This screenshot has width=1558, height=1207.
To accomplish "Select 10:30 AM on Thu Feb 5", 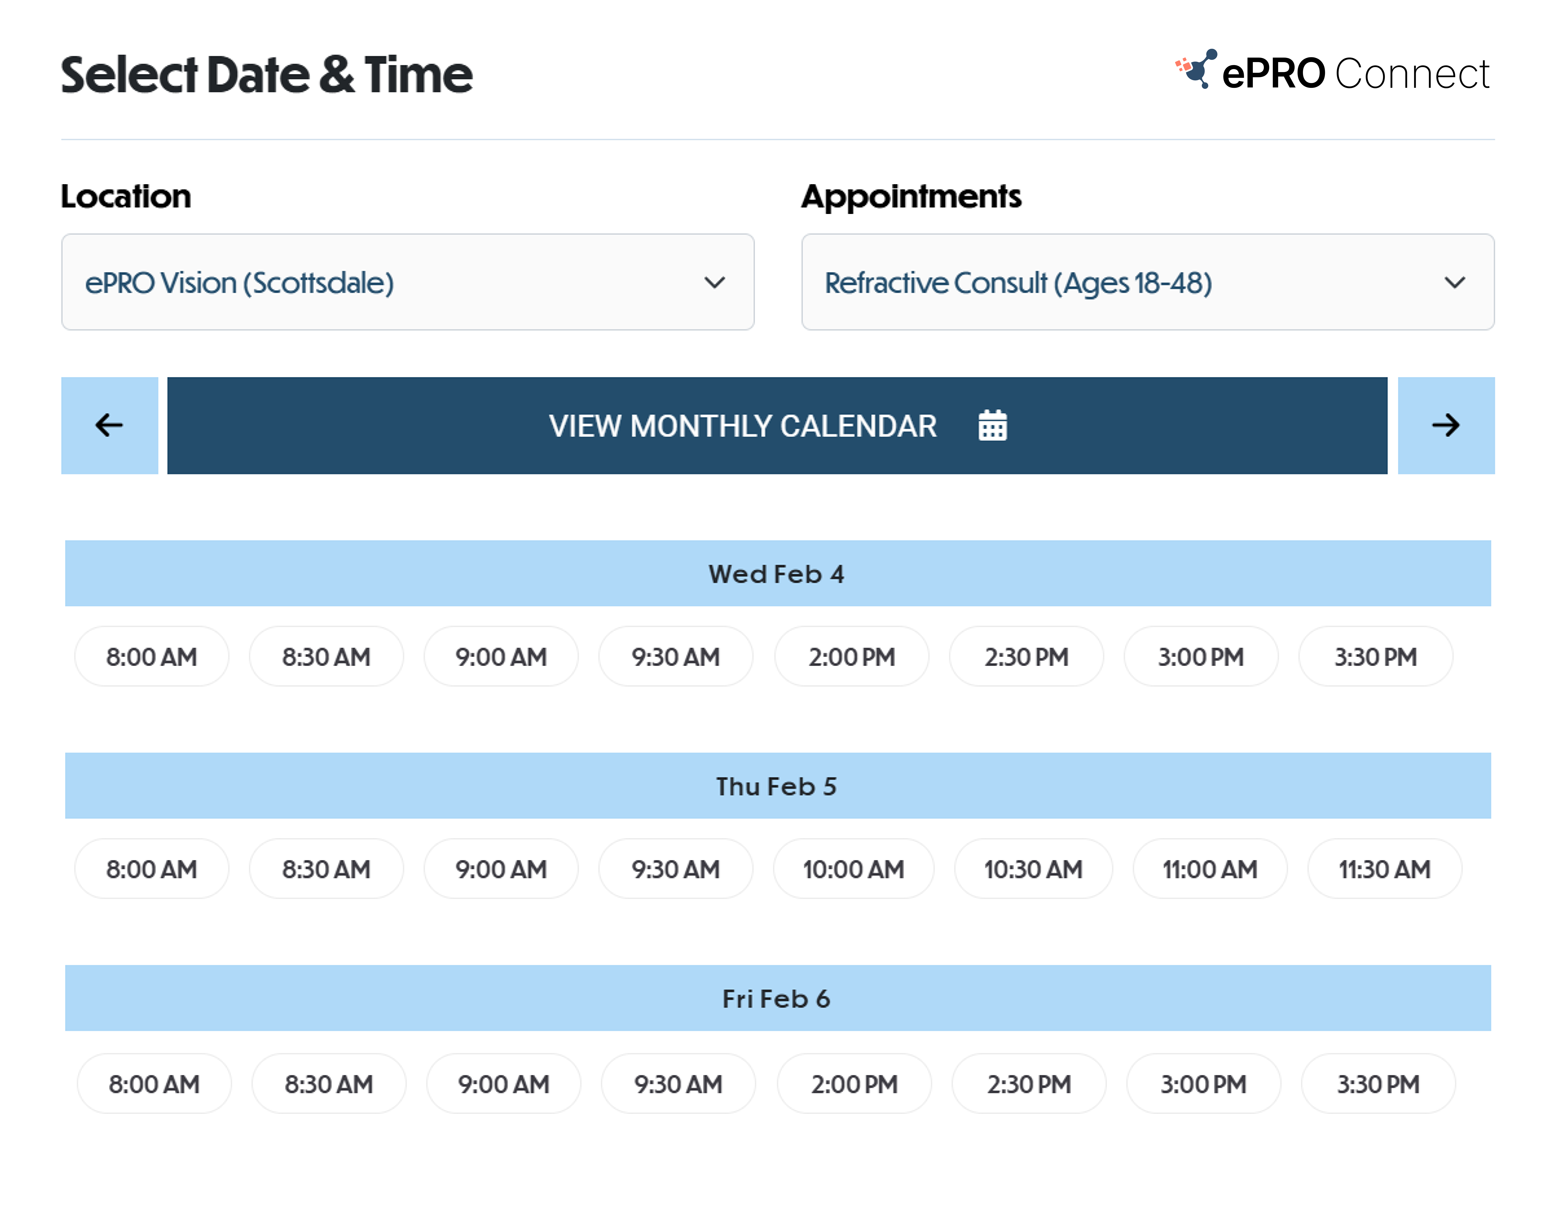I will (x=1033, y=869).
